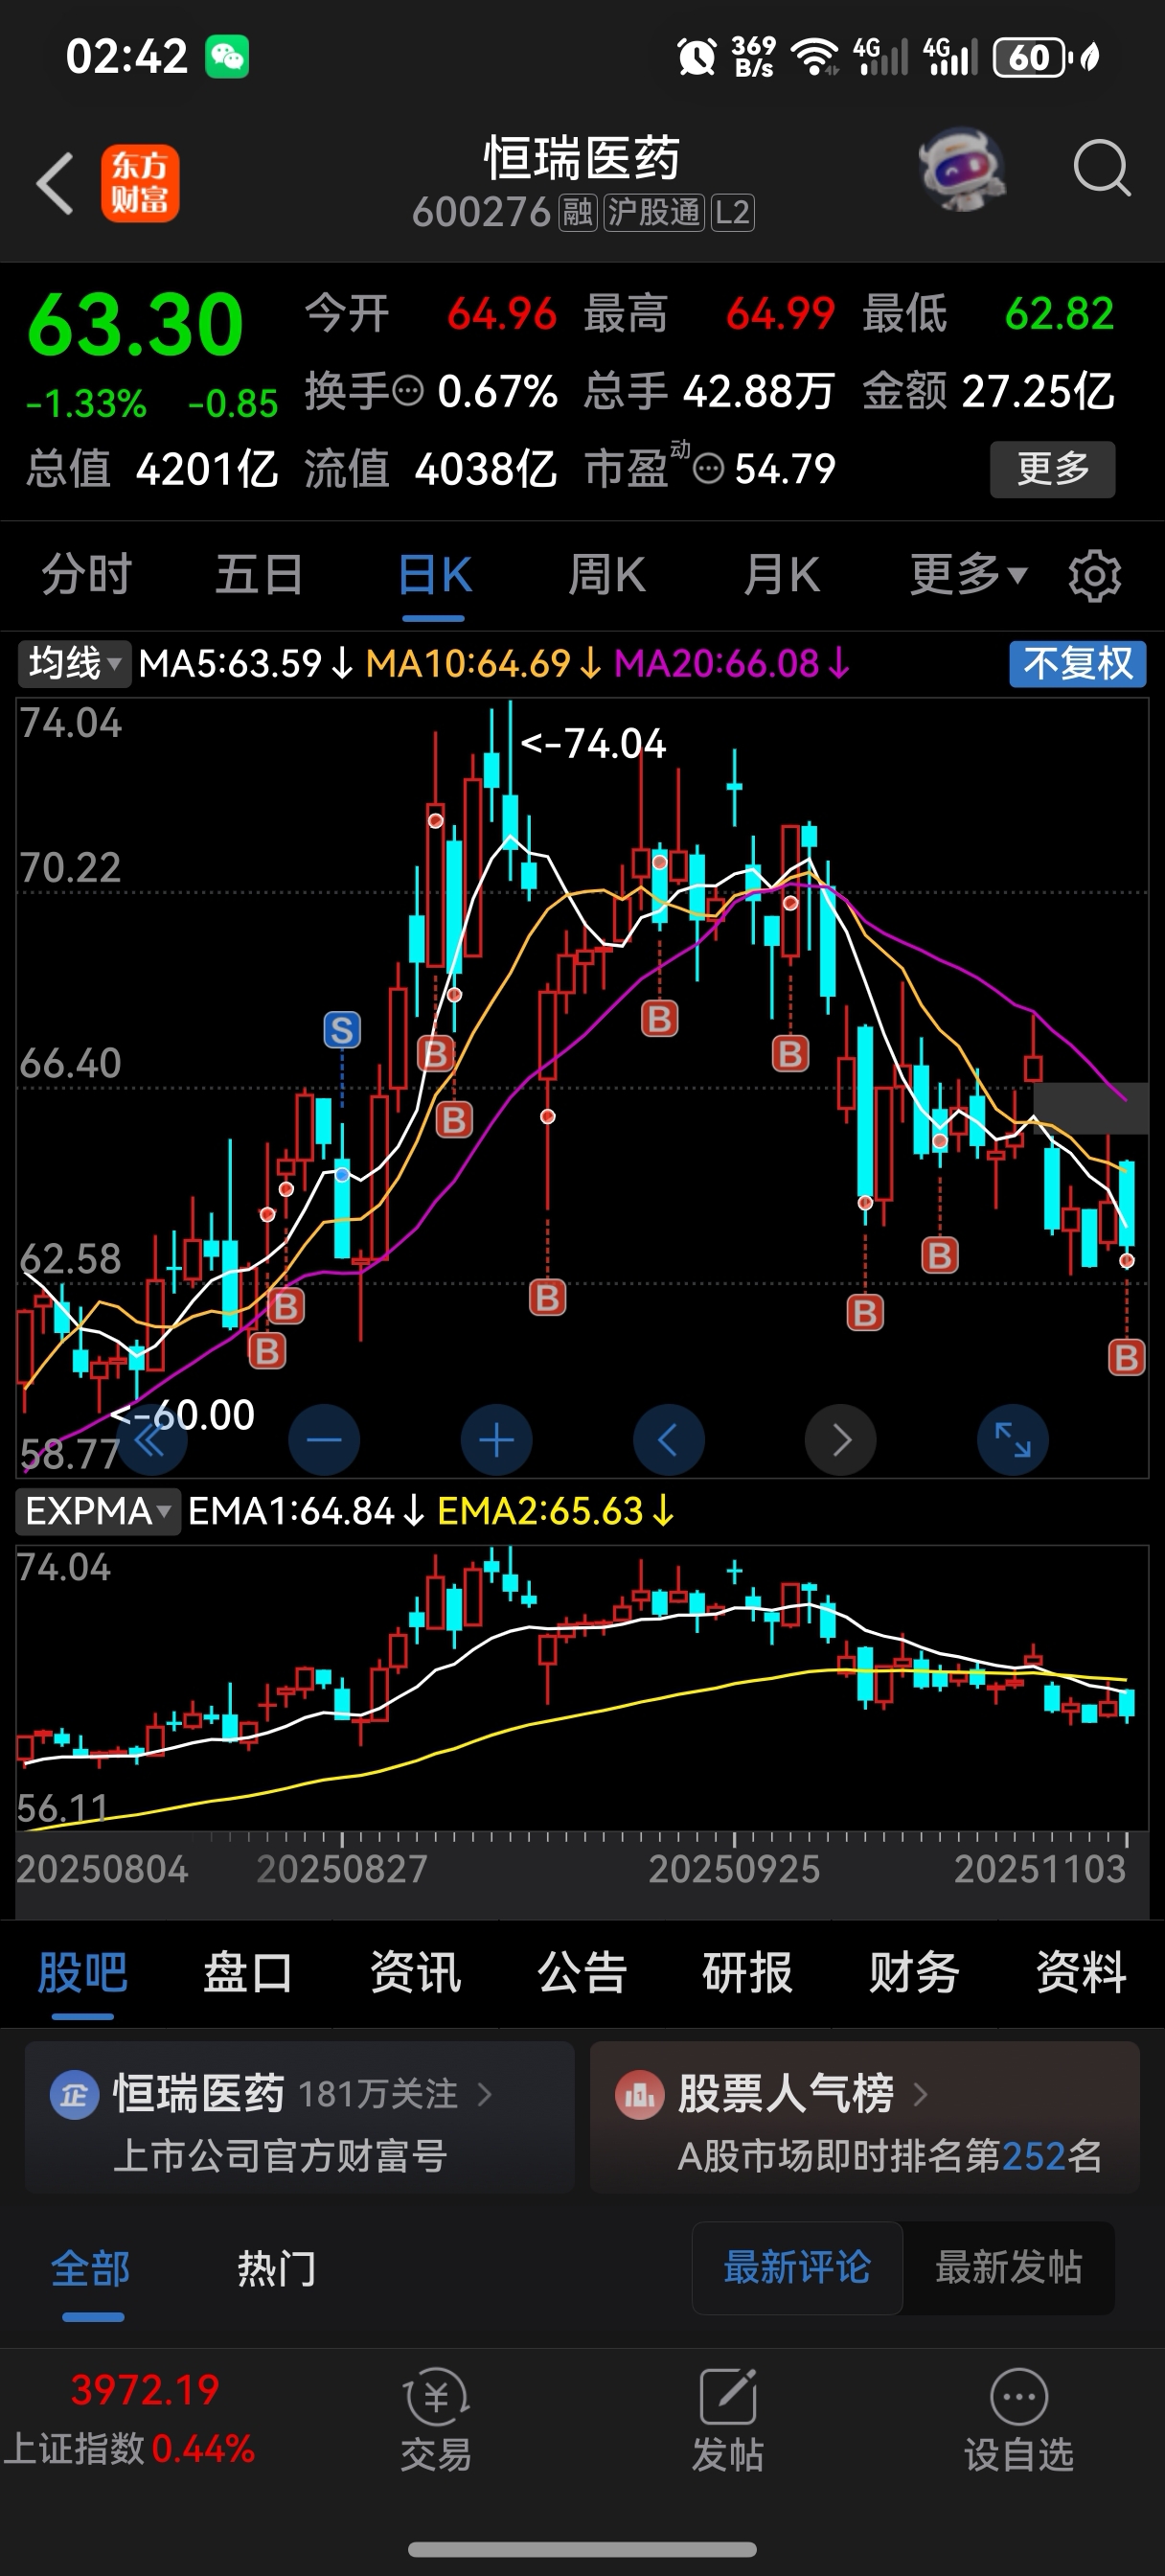Open 上市公司官方财富号 link

point(280,2155)
